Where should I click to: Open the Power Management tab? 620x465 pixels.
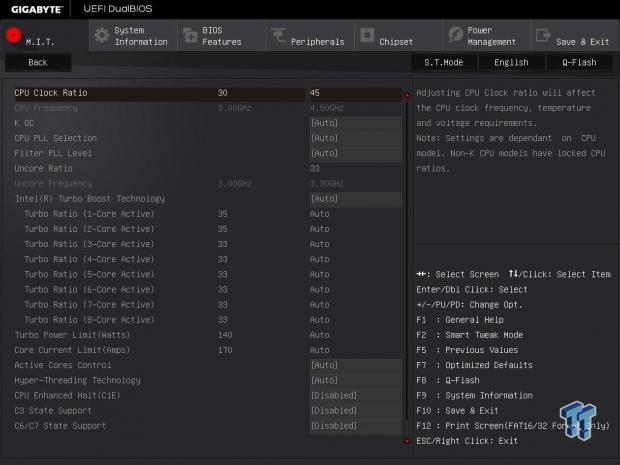point(491,36)
